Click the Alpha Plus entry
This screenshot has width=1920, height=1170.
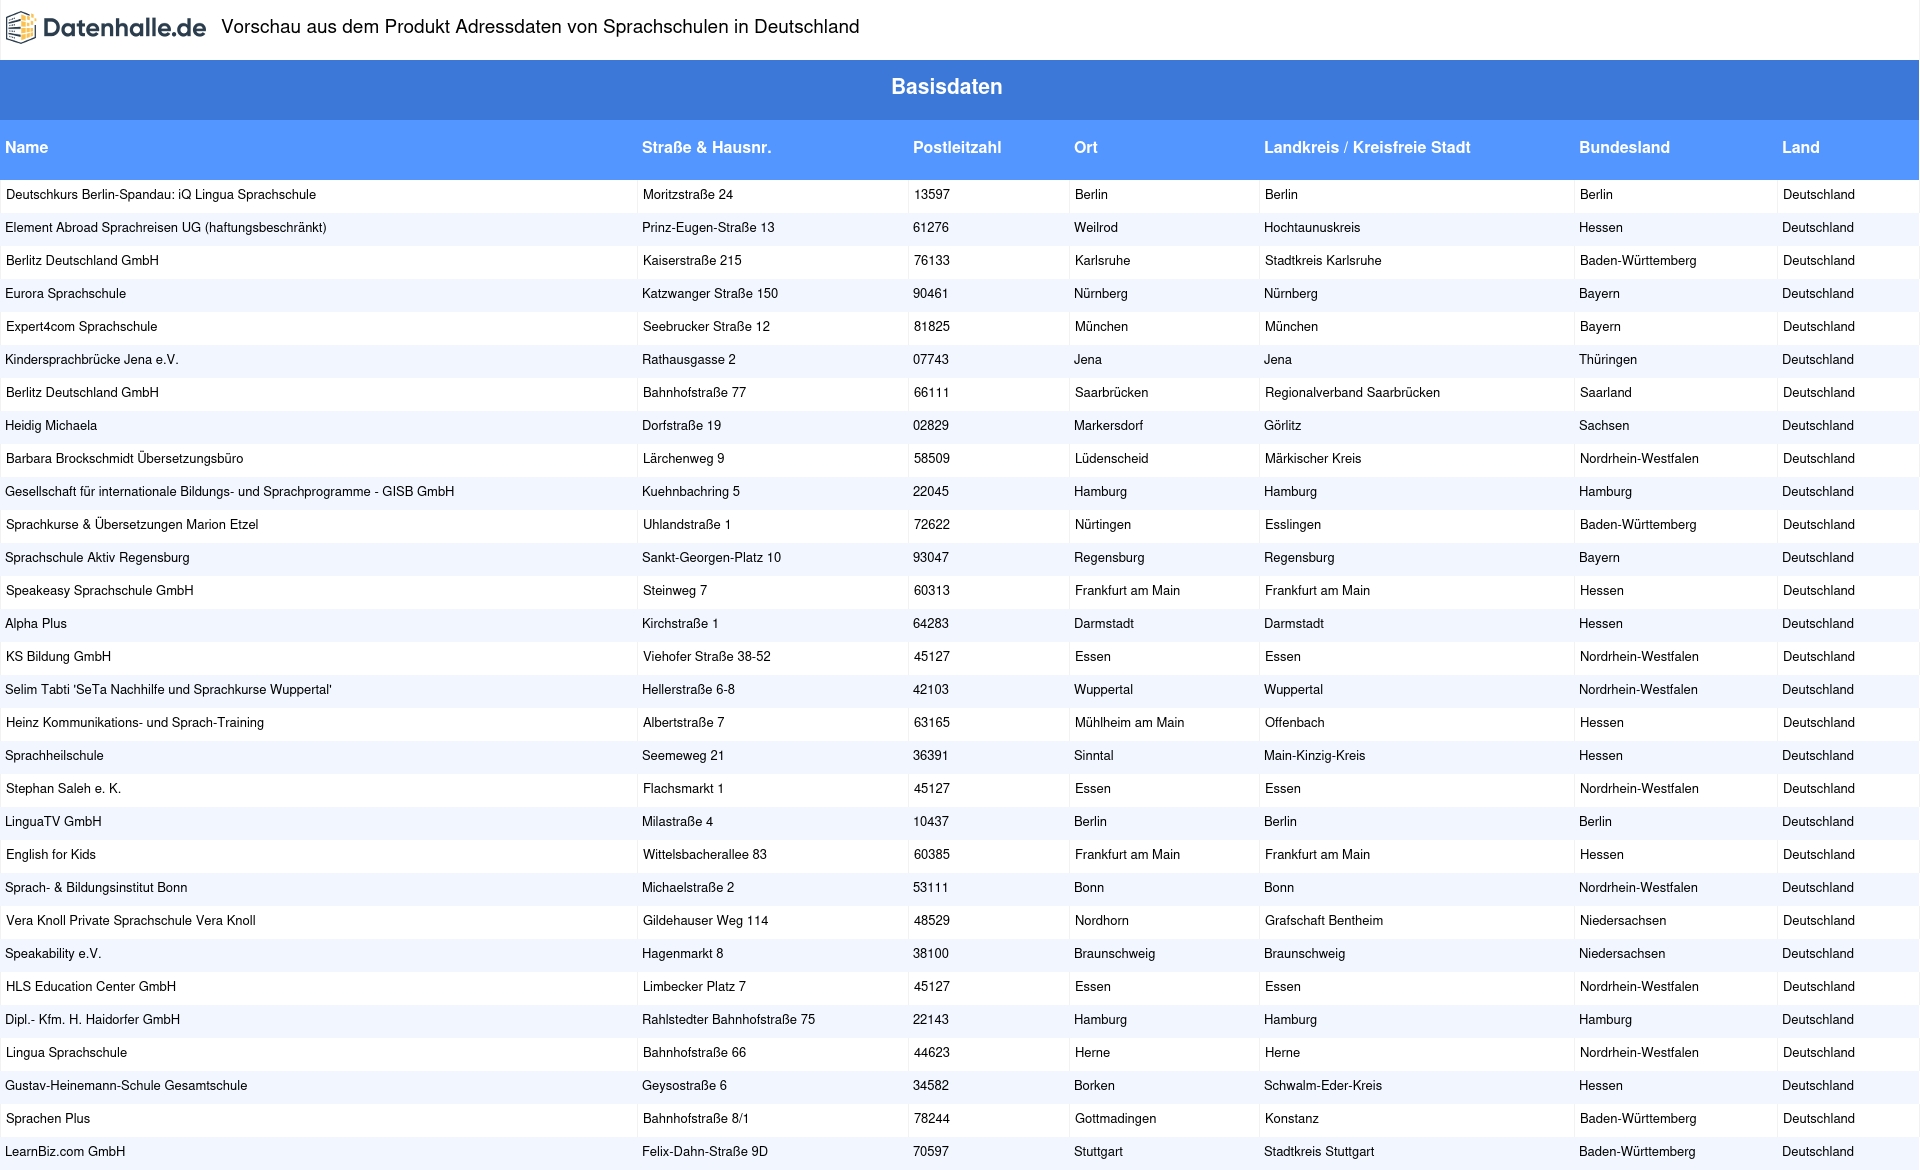click(x=36, y=624)
